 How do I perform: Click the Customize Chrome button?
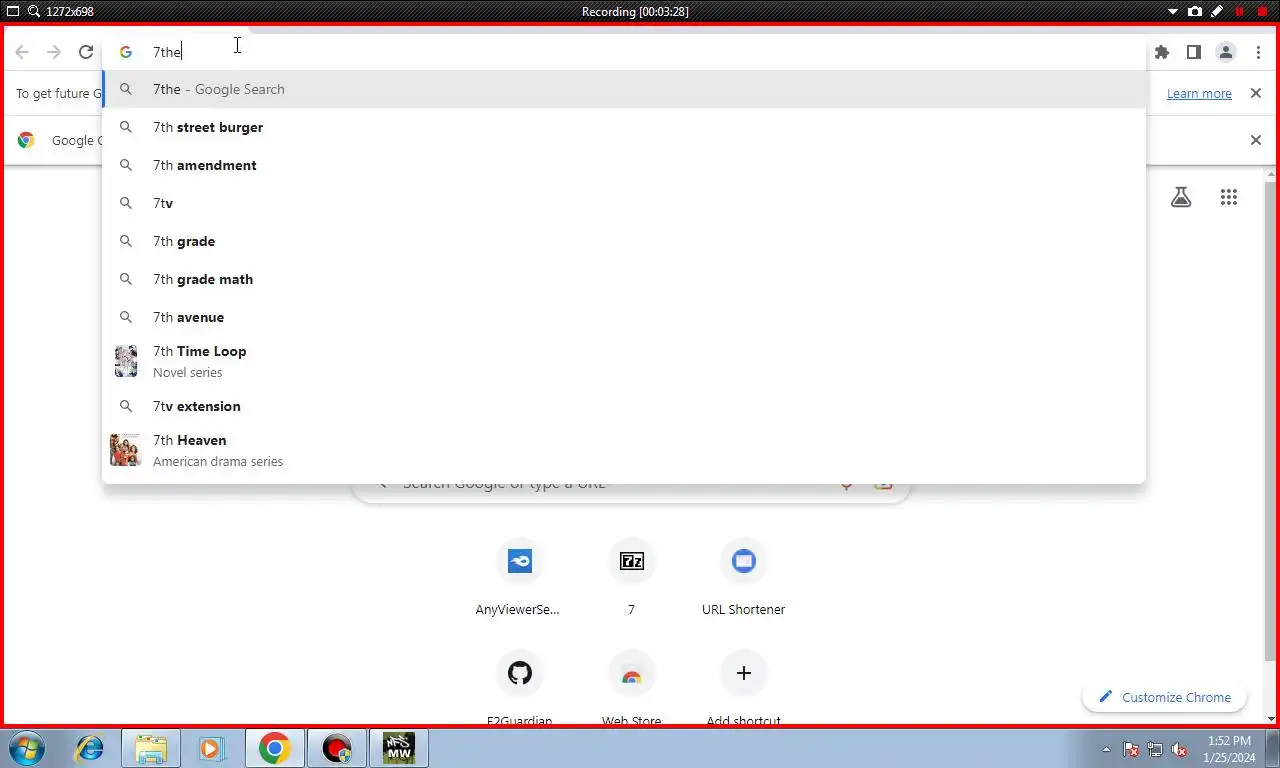point(1164,697)
